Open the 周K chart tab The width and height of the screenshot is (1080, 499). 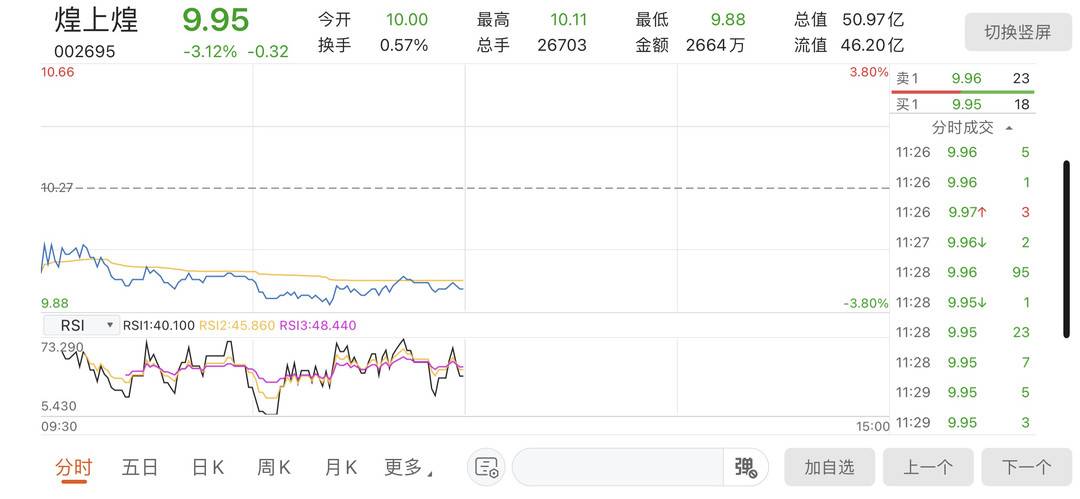(273, 467)
